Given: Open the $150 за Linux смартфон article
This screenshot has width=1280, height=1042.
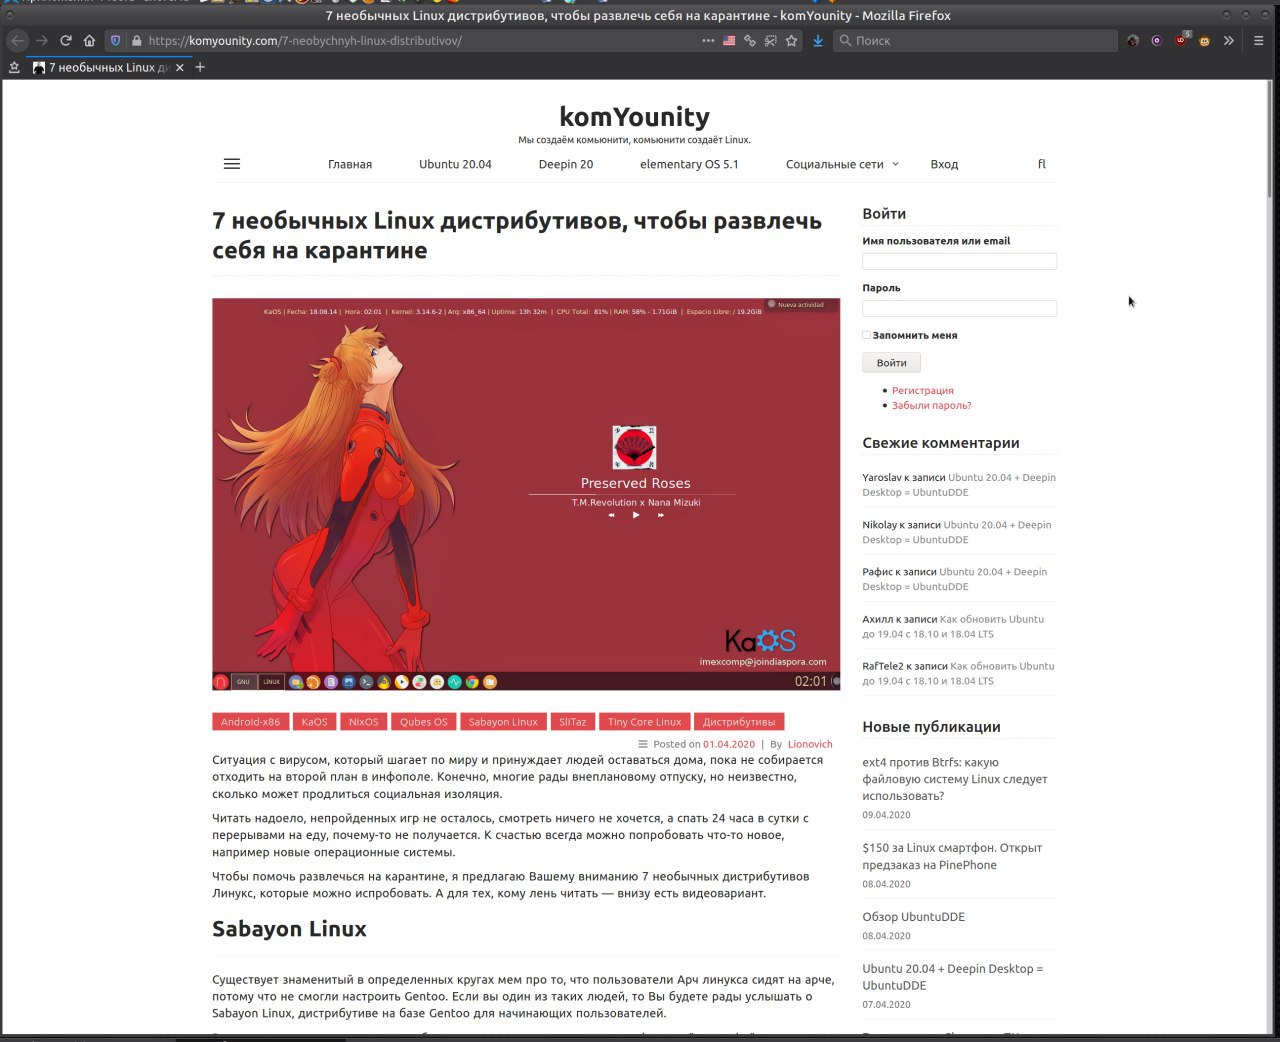Looking at the screenshot, I should [x=952, y=856].
